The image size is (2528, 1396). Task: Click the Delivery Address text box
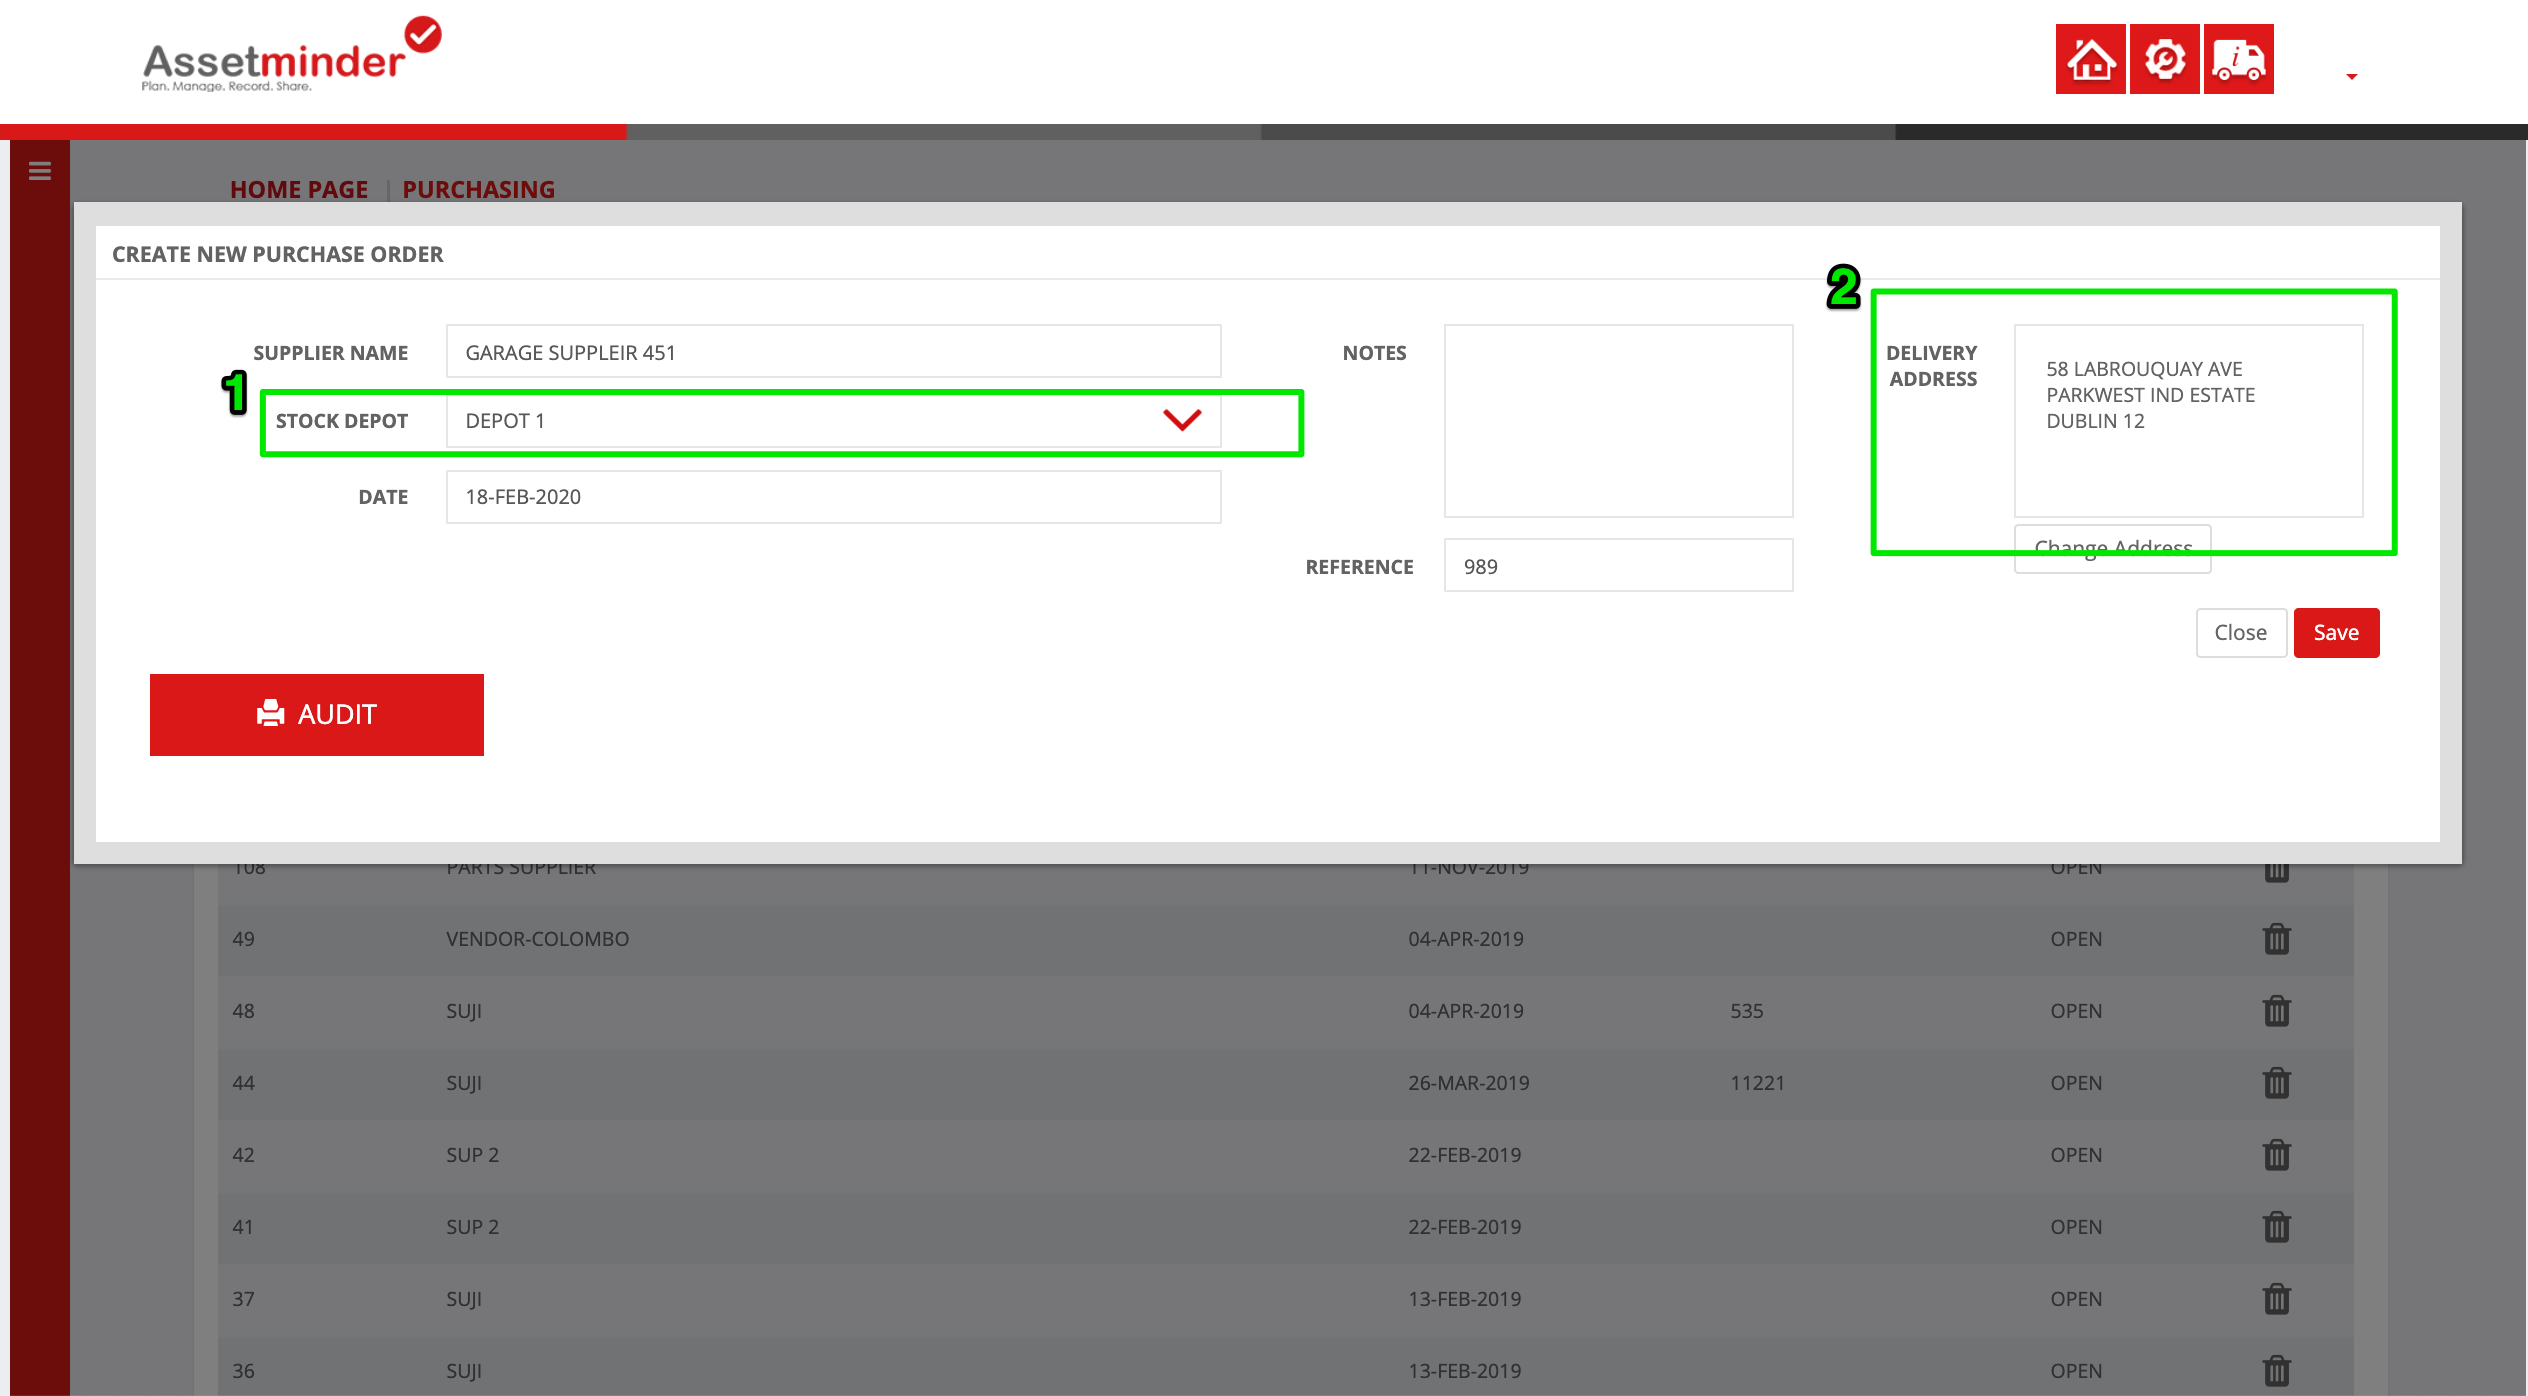tap(2188, 420)
